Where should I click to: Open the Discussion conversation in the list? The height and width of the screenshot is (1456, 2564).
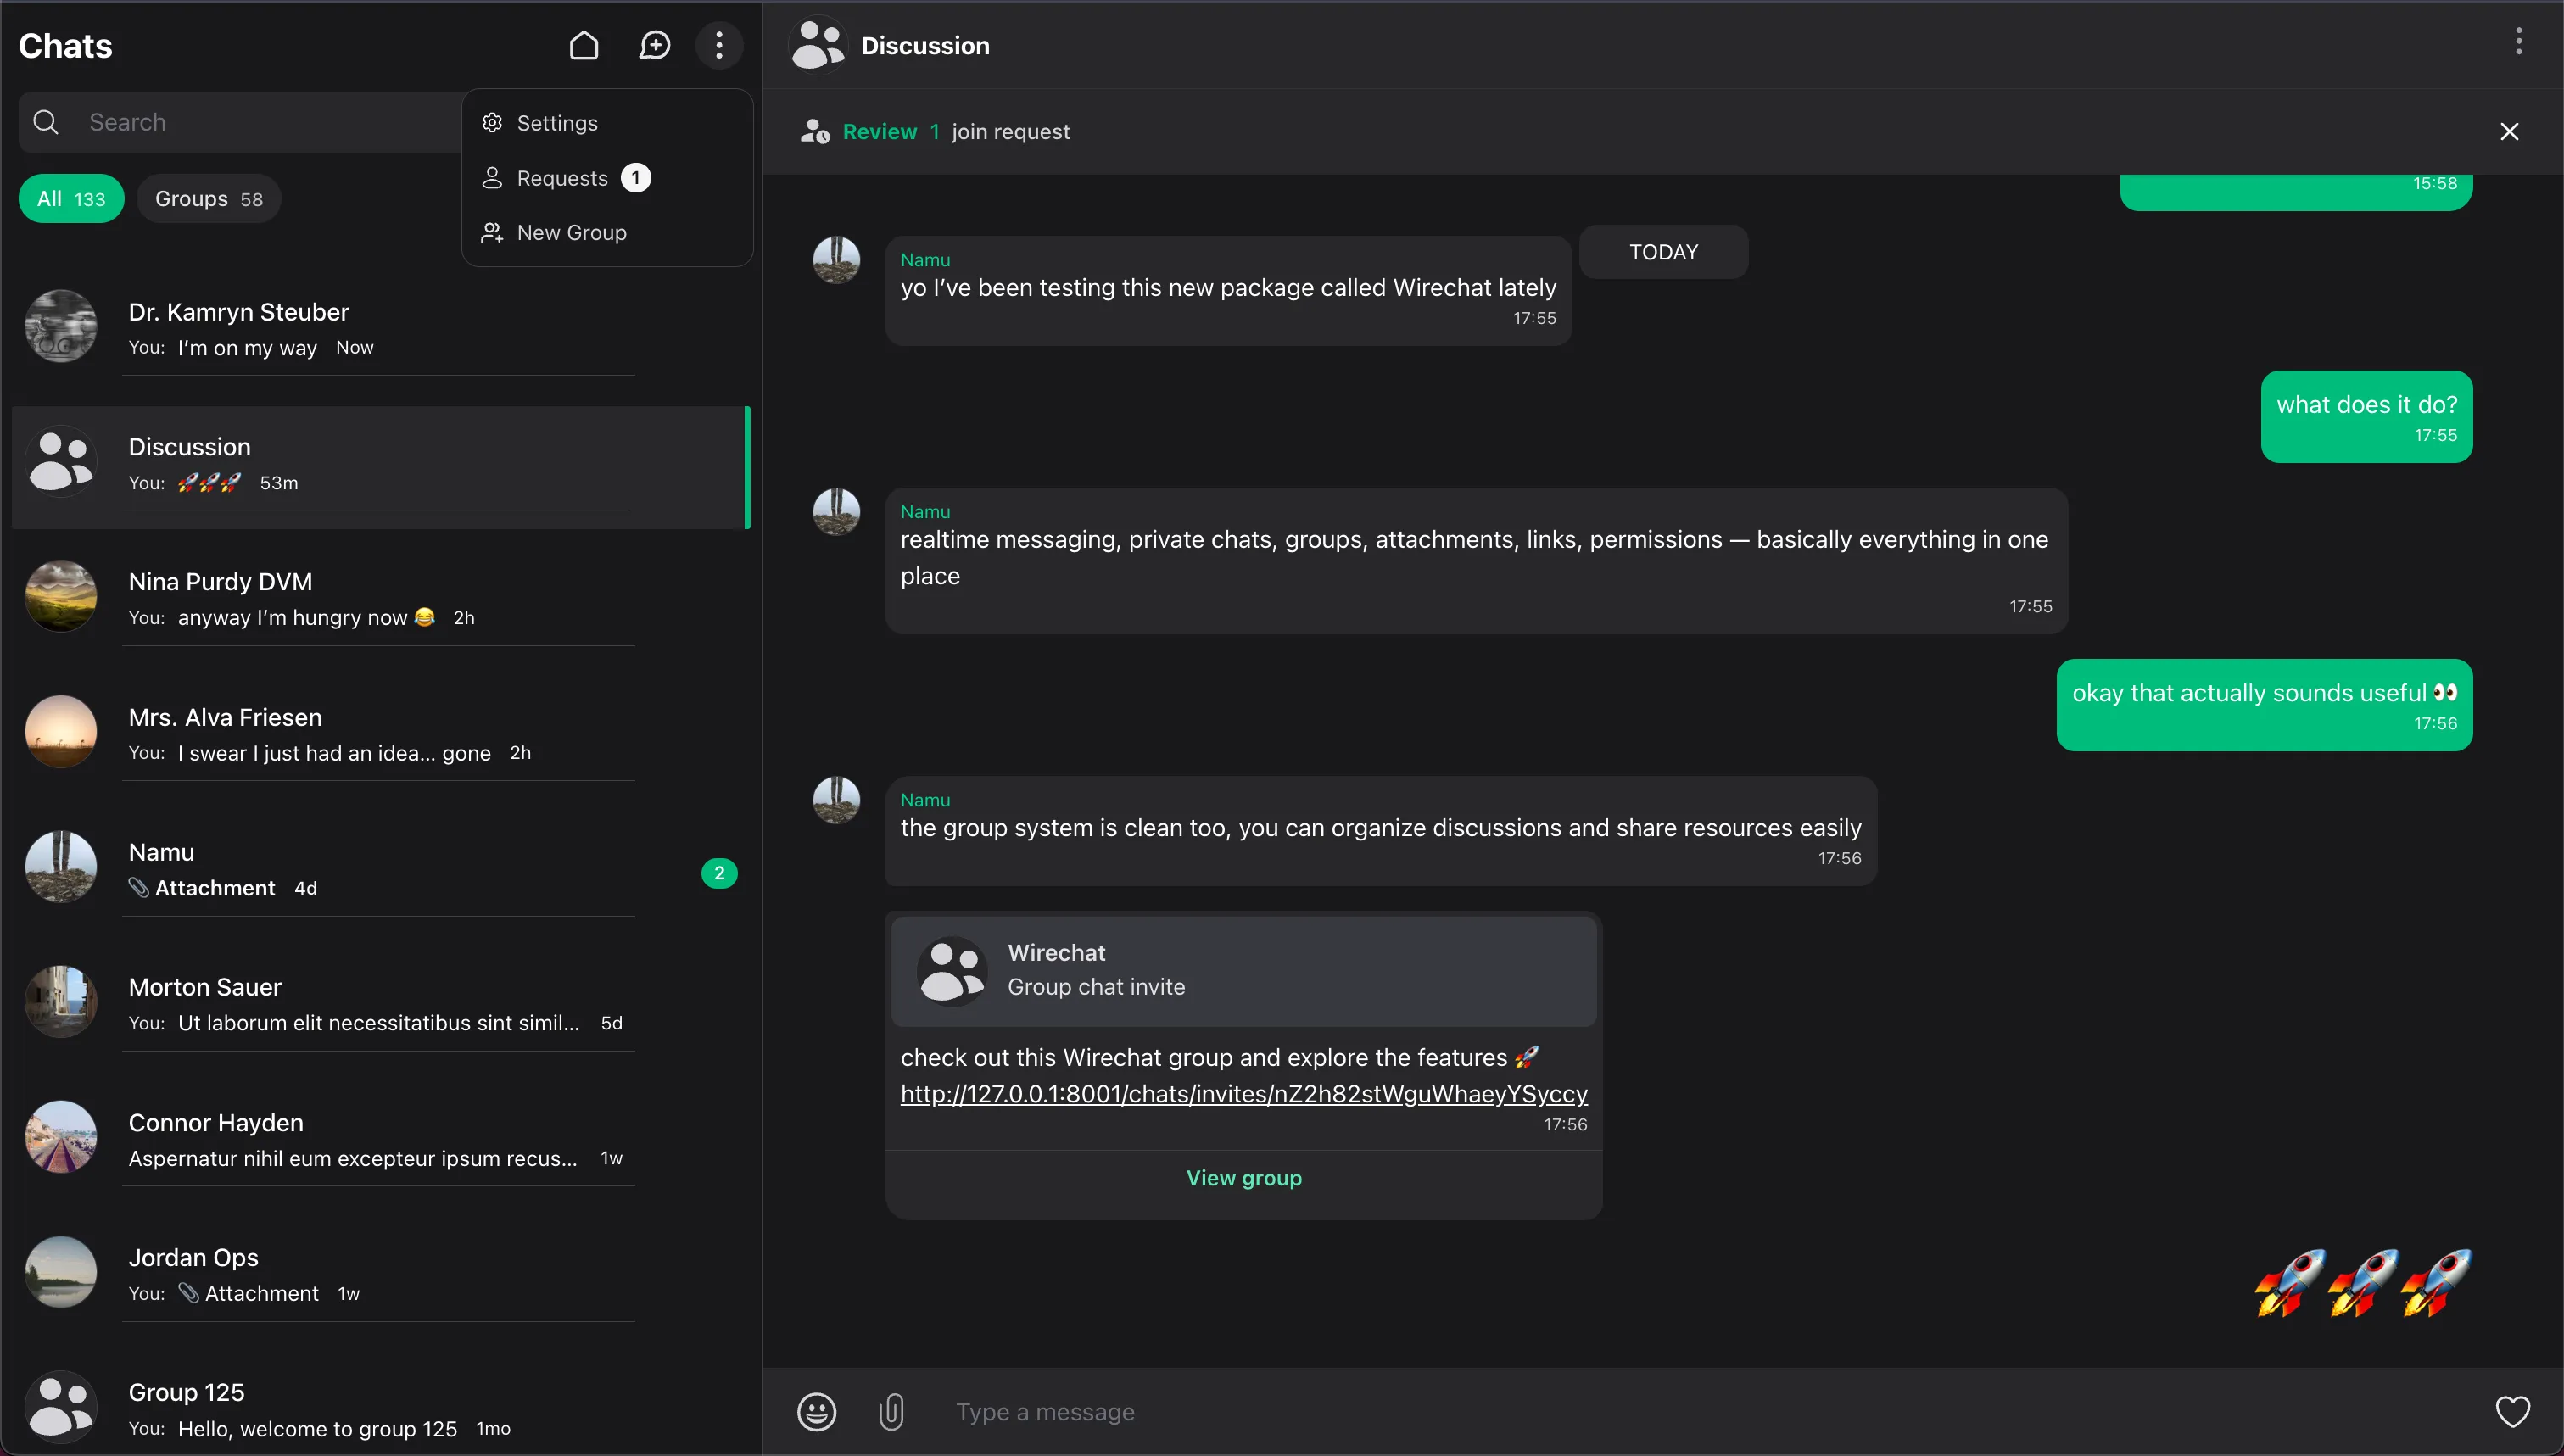coord(380,466)
